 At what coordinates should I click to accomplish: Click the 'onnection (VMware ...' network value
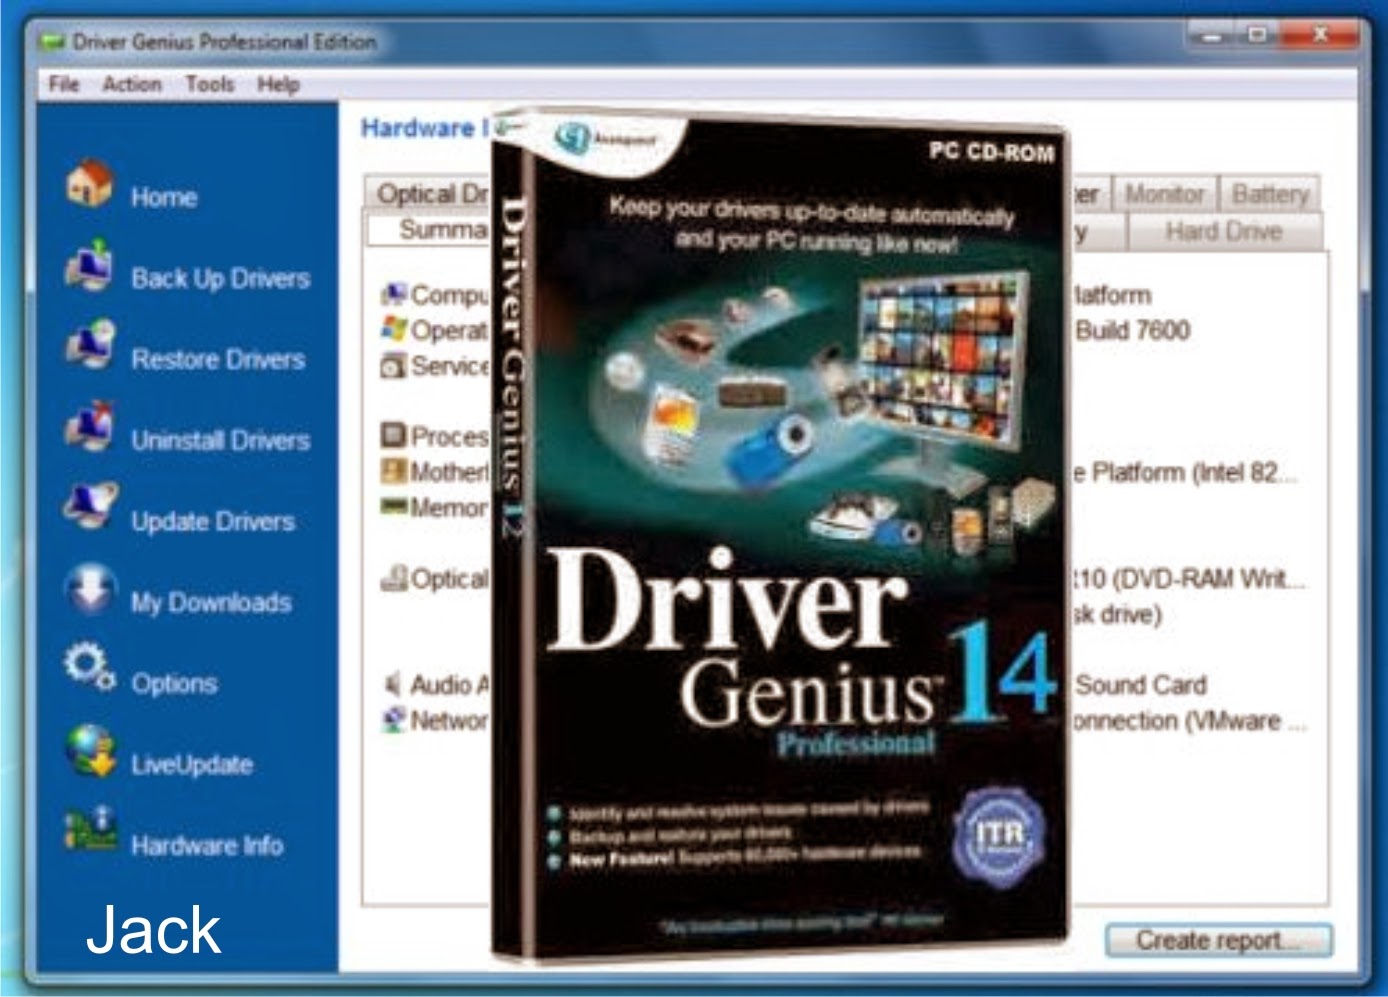click(x=1188, y=721)
